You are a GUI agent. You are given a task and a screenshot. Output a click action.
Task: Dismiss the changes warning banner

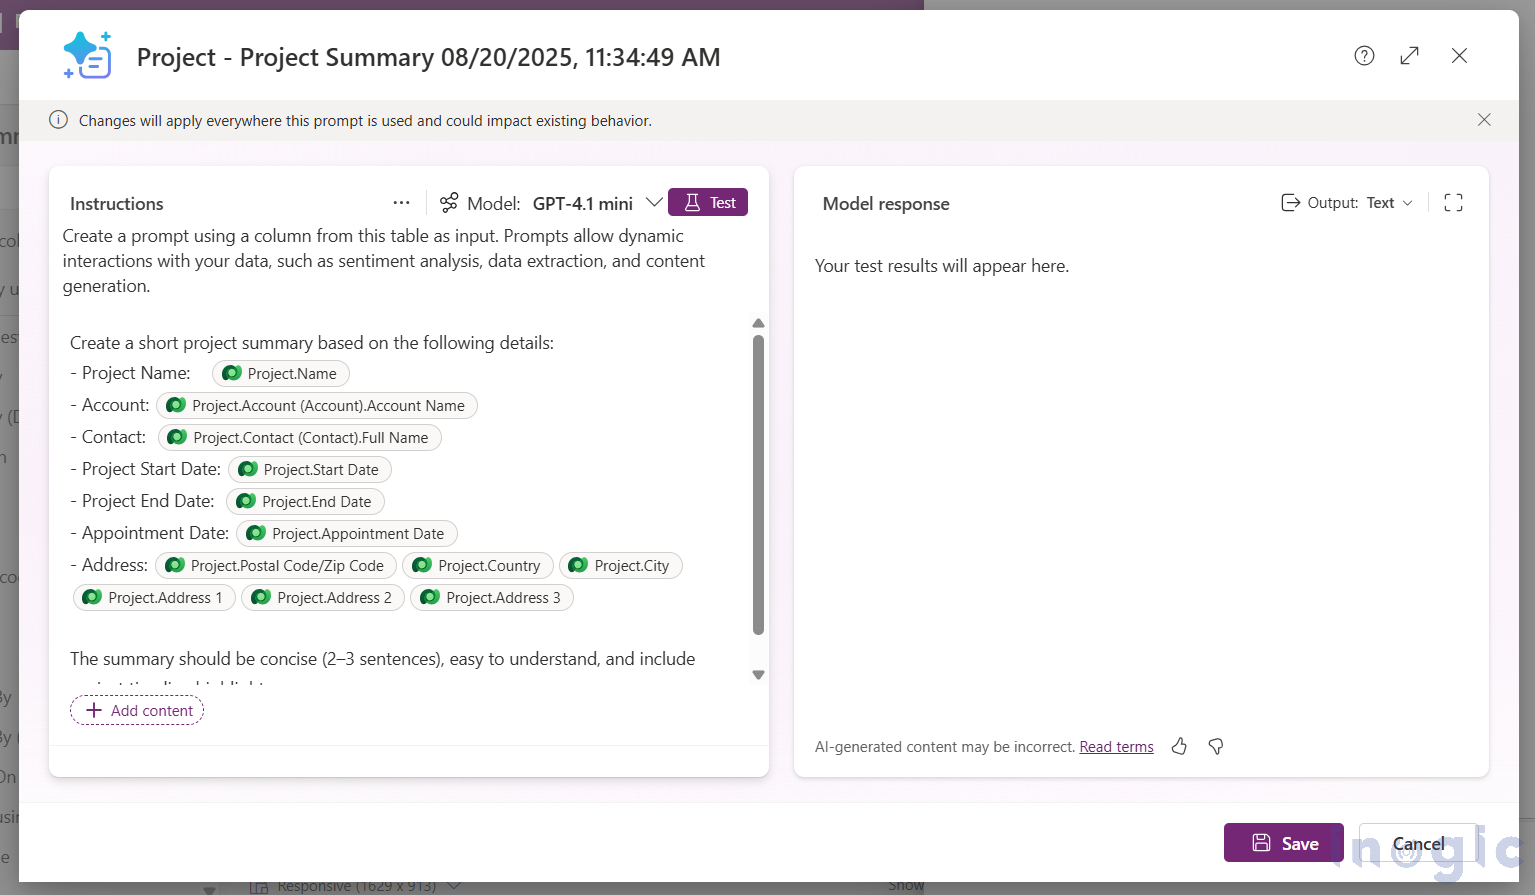point(1484,120)
